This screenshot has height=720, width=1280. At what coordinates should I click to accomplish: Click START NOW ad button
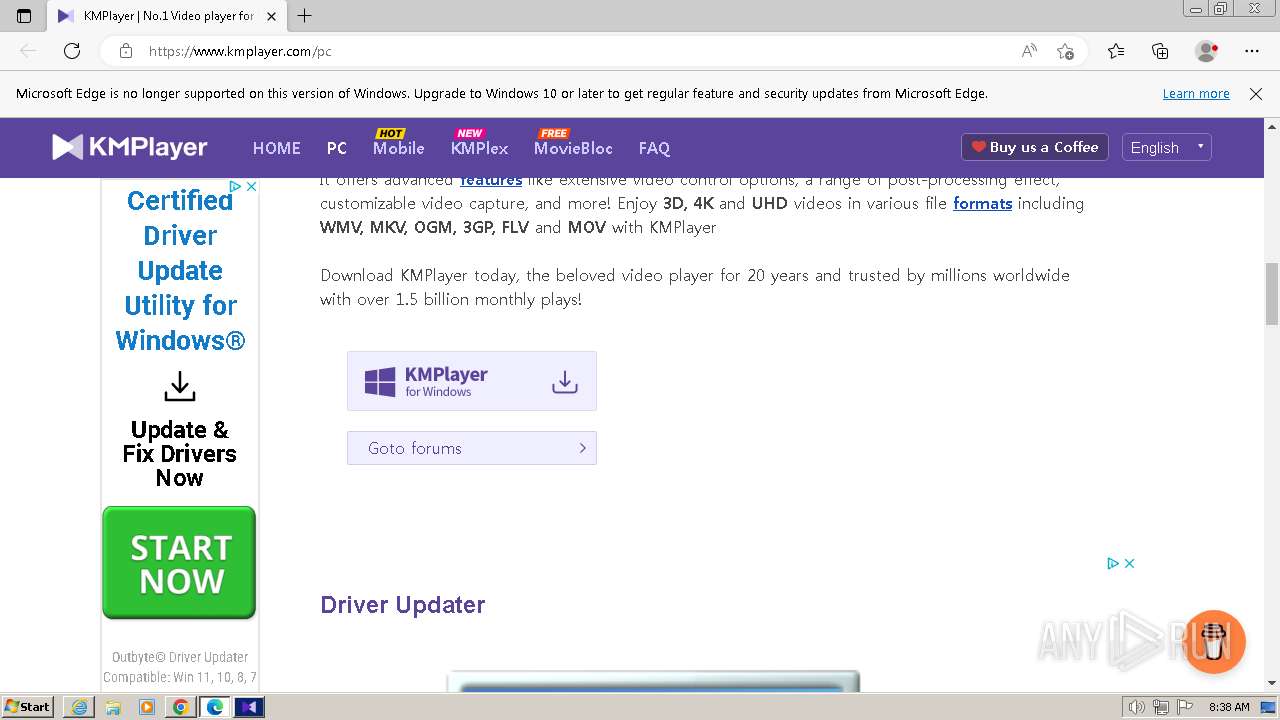click(179, 562)
